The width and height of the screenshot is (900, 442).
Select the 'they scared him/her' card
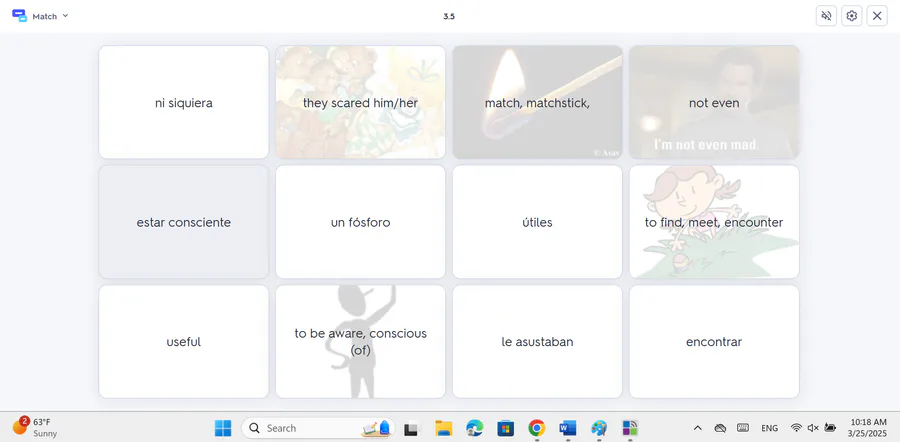(x=360, y=102)
